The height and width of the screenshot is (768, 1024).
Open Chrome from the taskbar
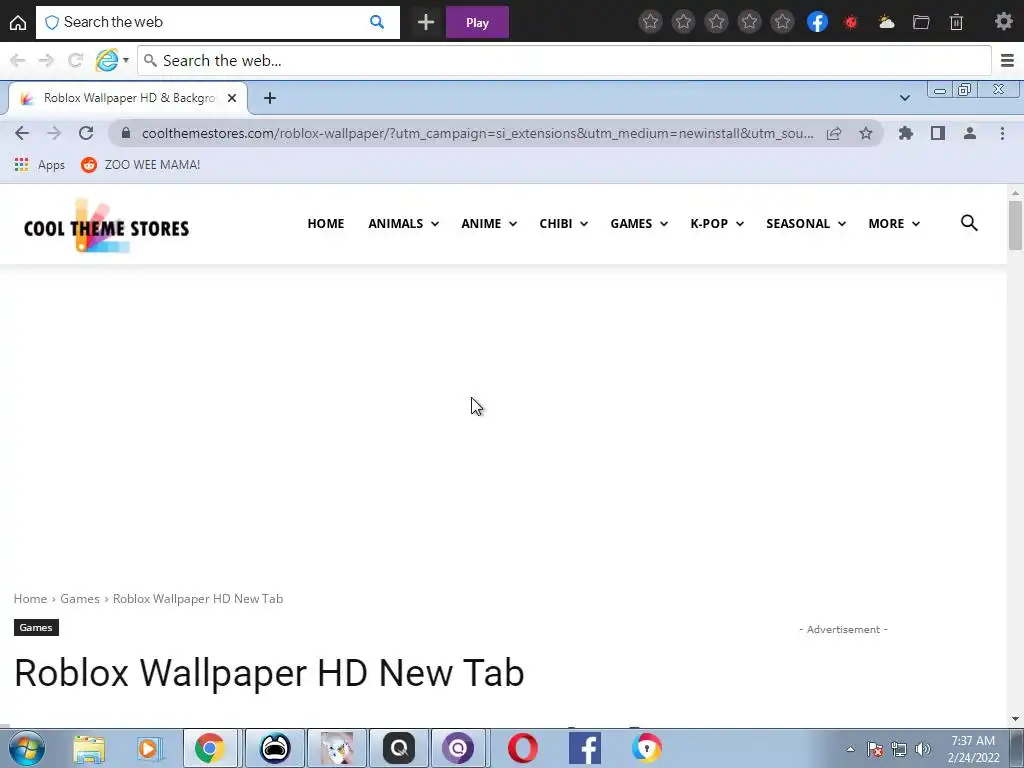(210, 748)
